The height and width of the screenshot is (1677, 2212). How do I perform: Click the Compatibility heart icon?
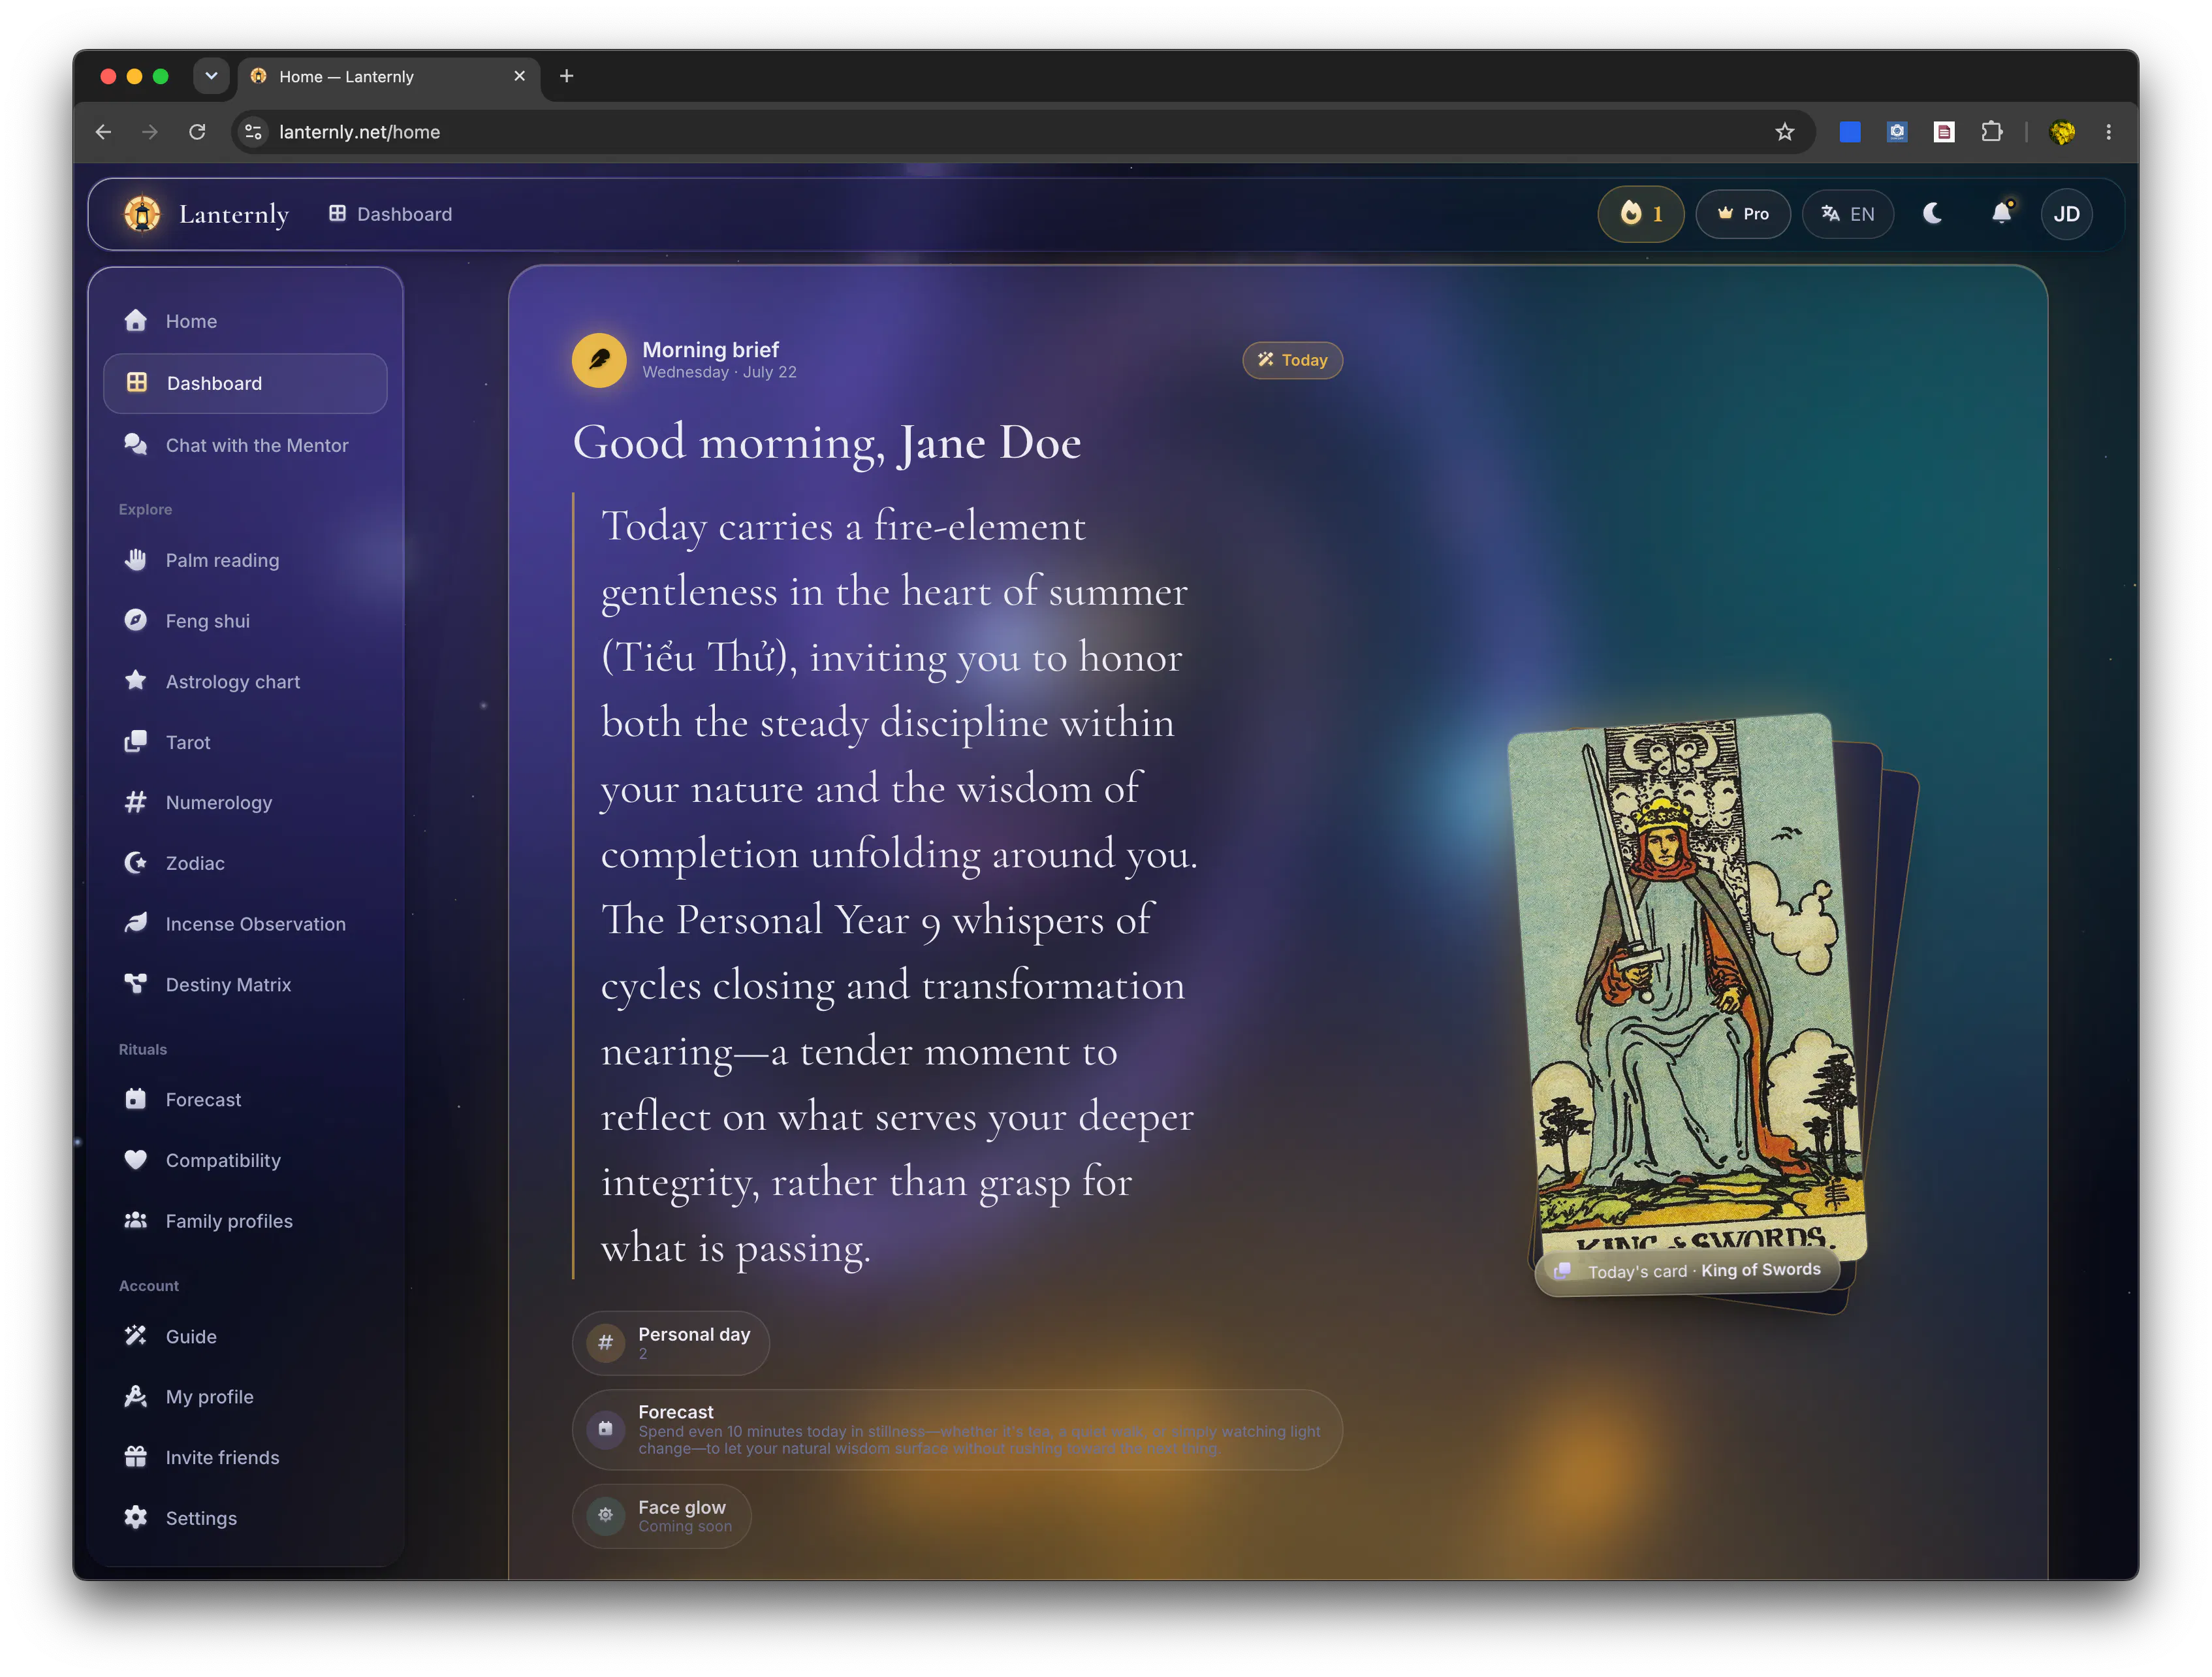coord(136,1160)
